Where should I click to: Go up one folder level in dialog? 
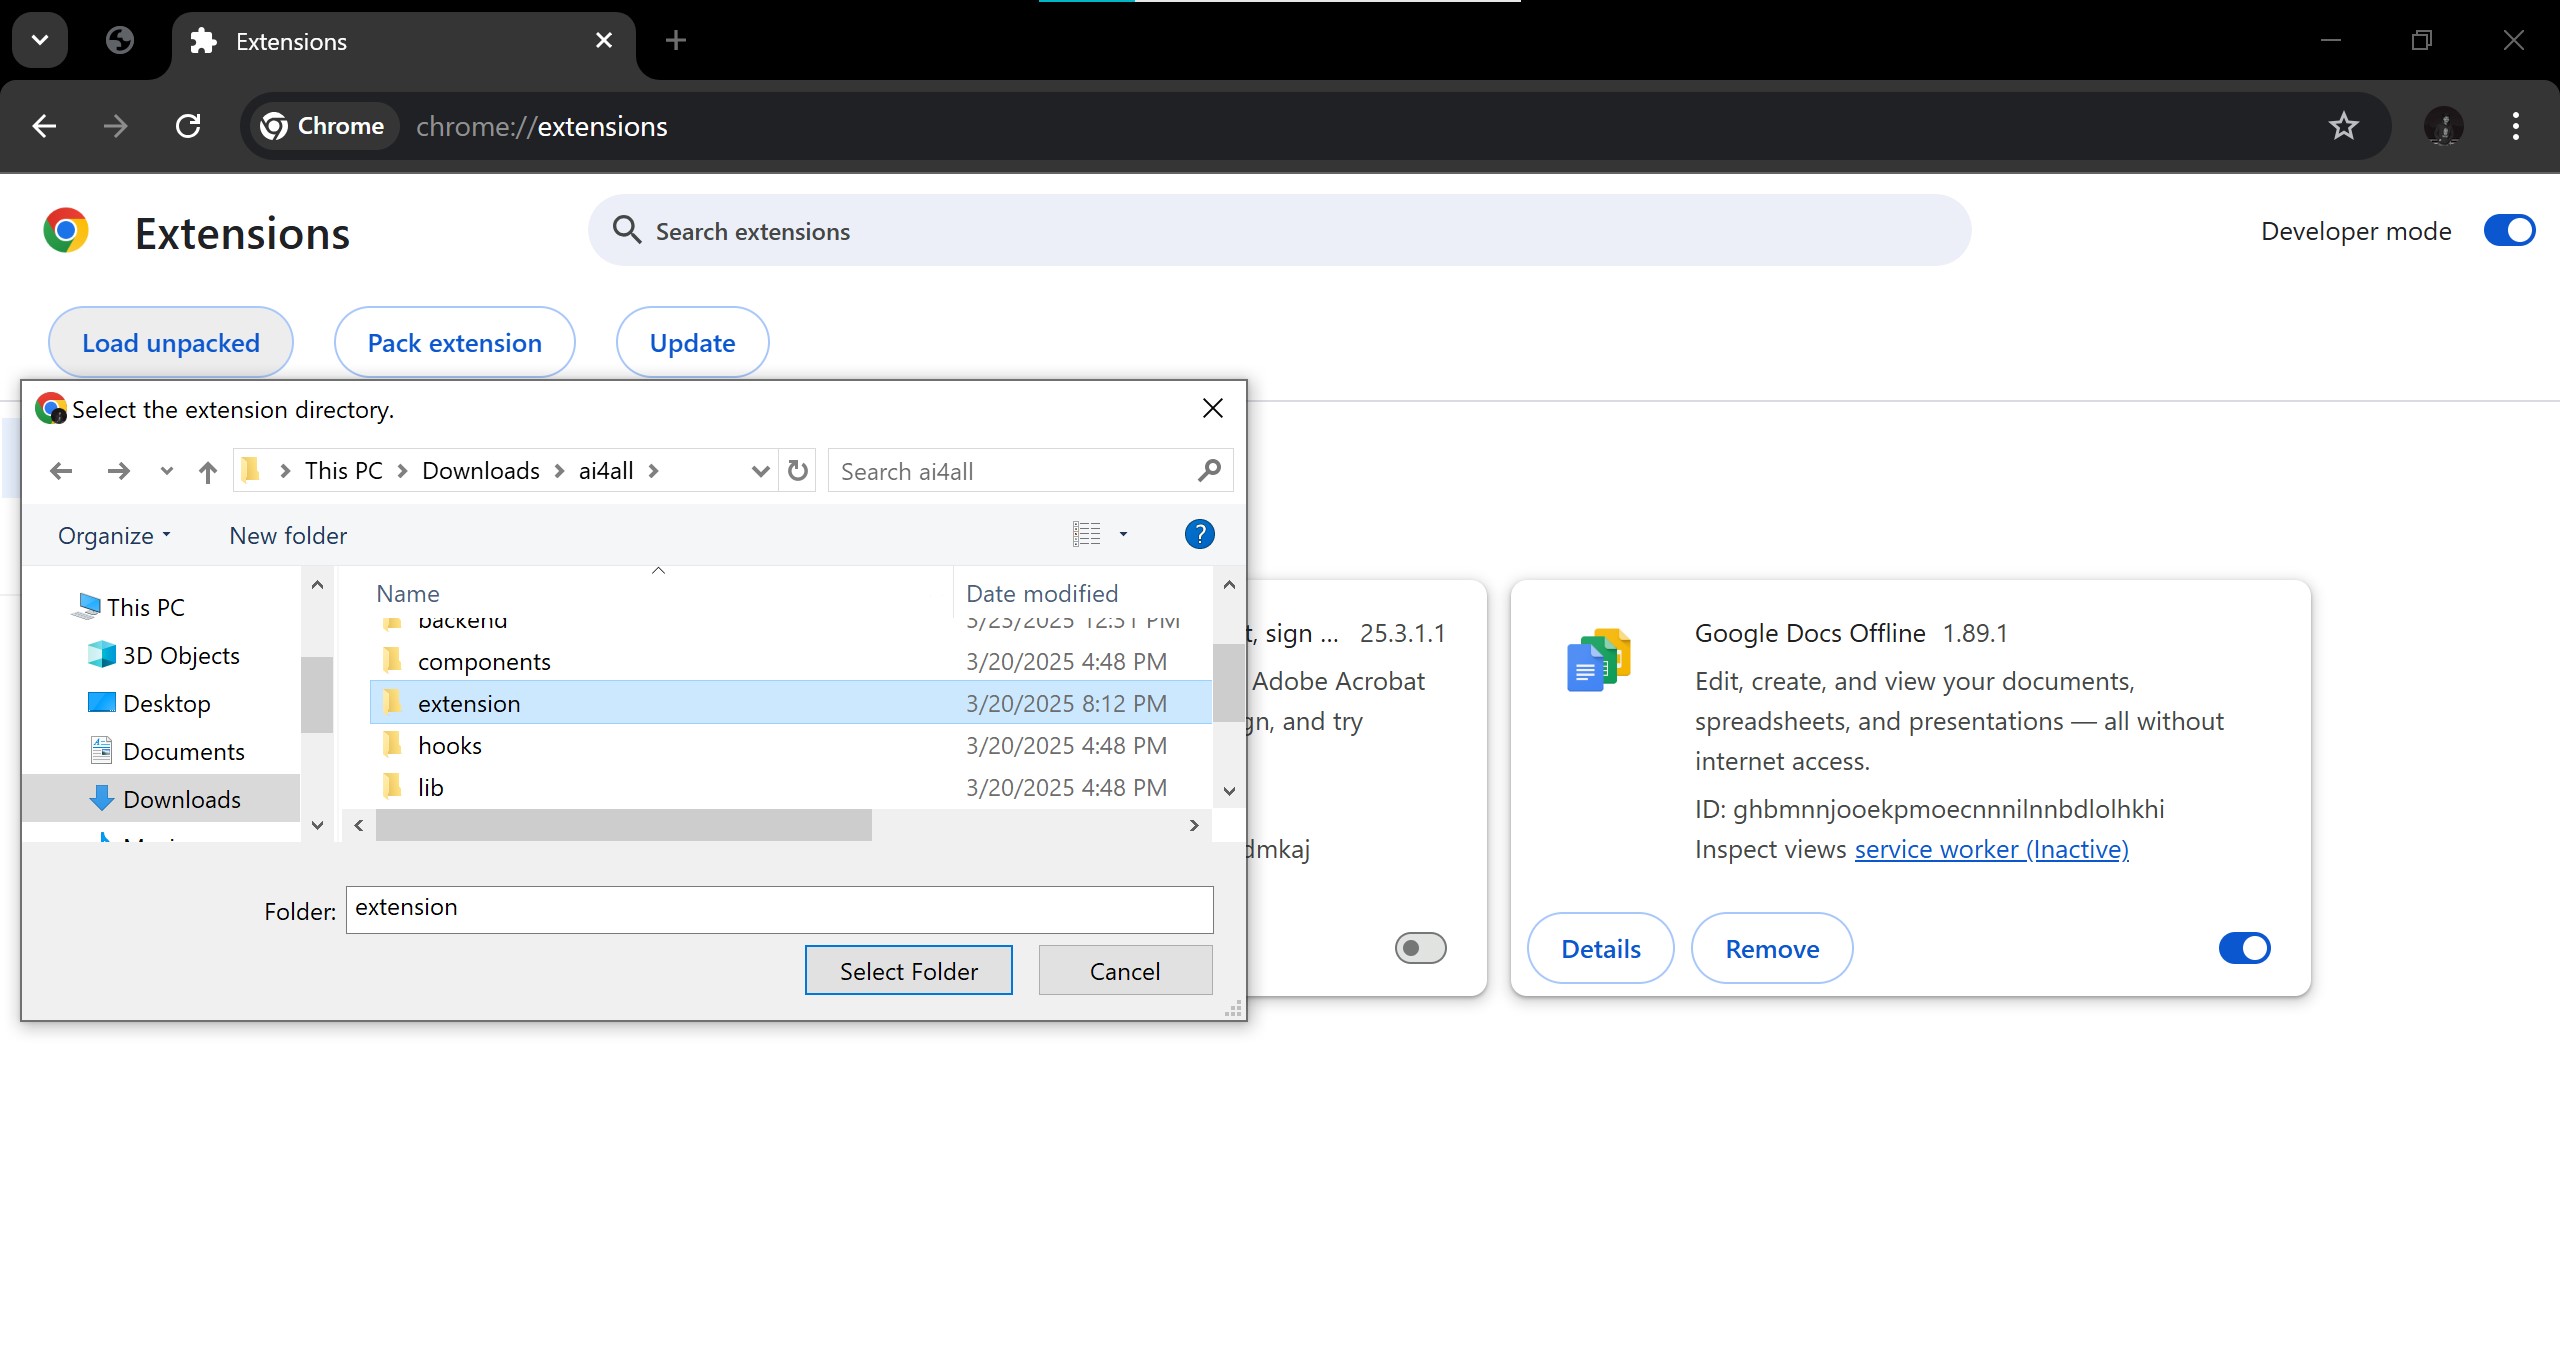tap(207, 471)
